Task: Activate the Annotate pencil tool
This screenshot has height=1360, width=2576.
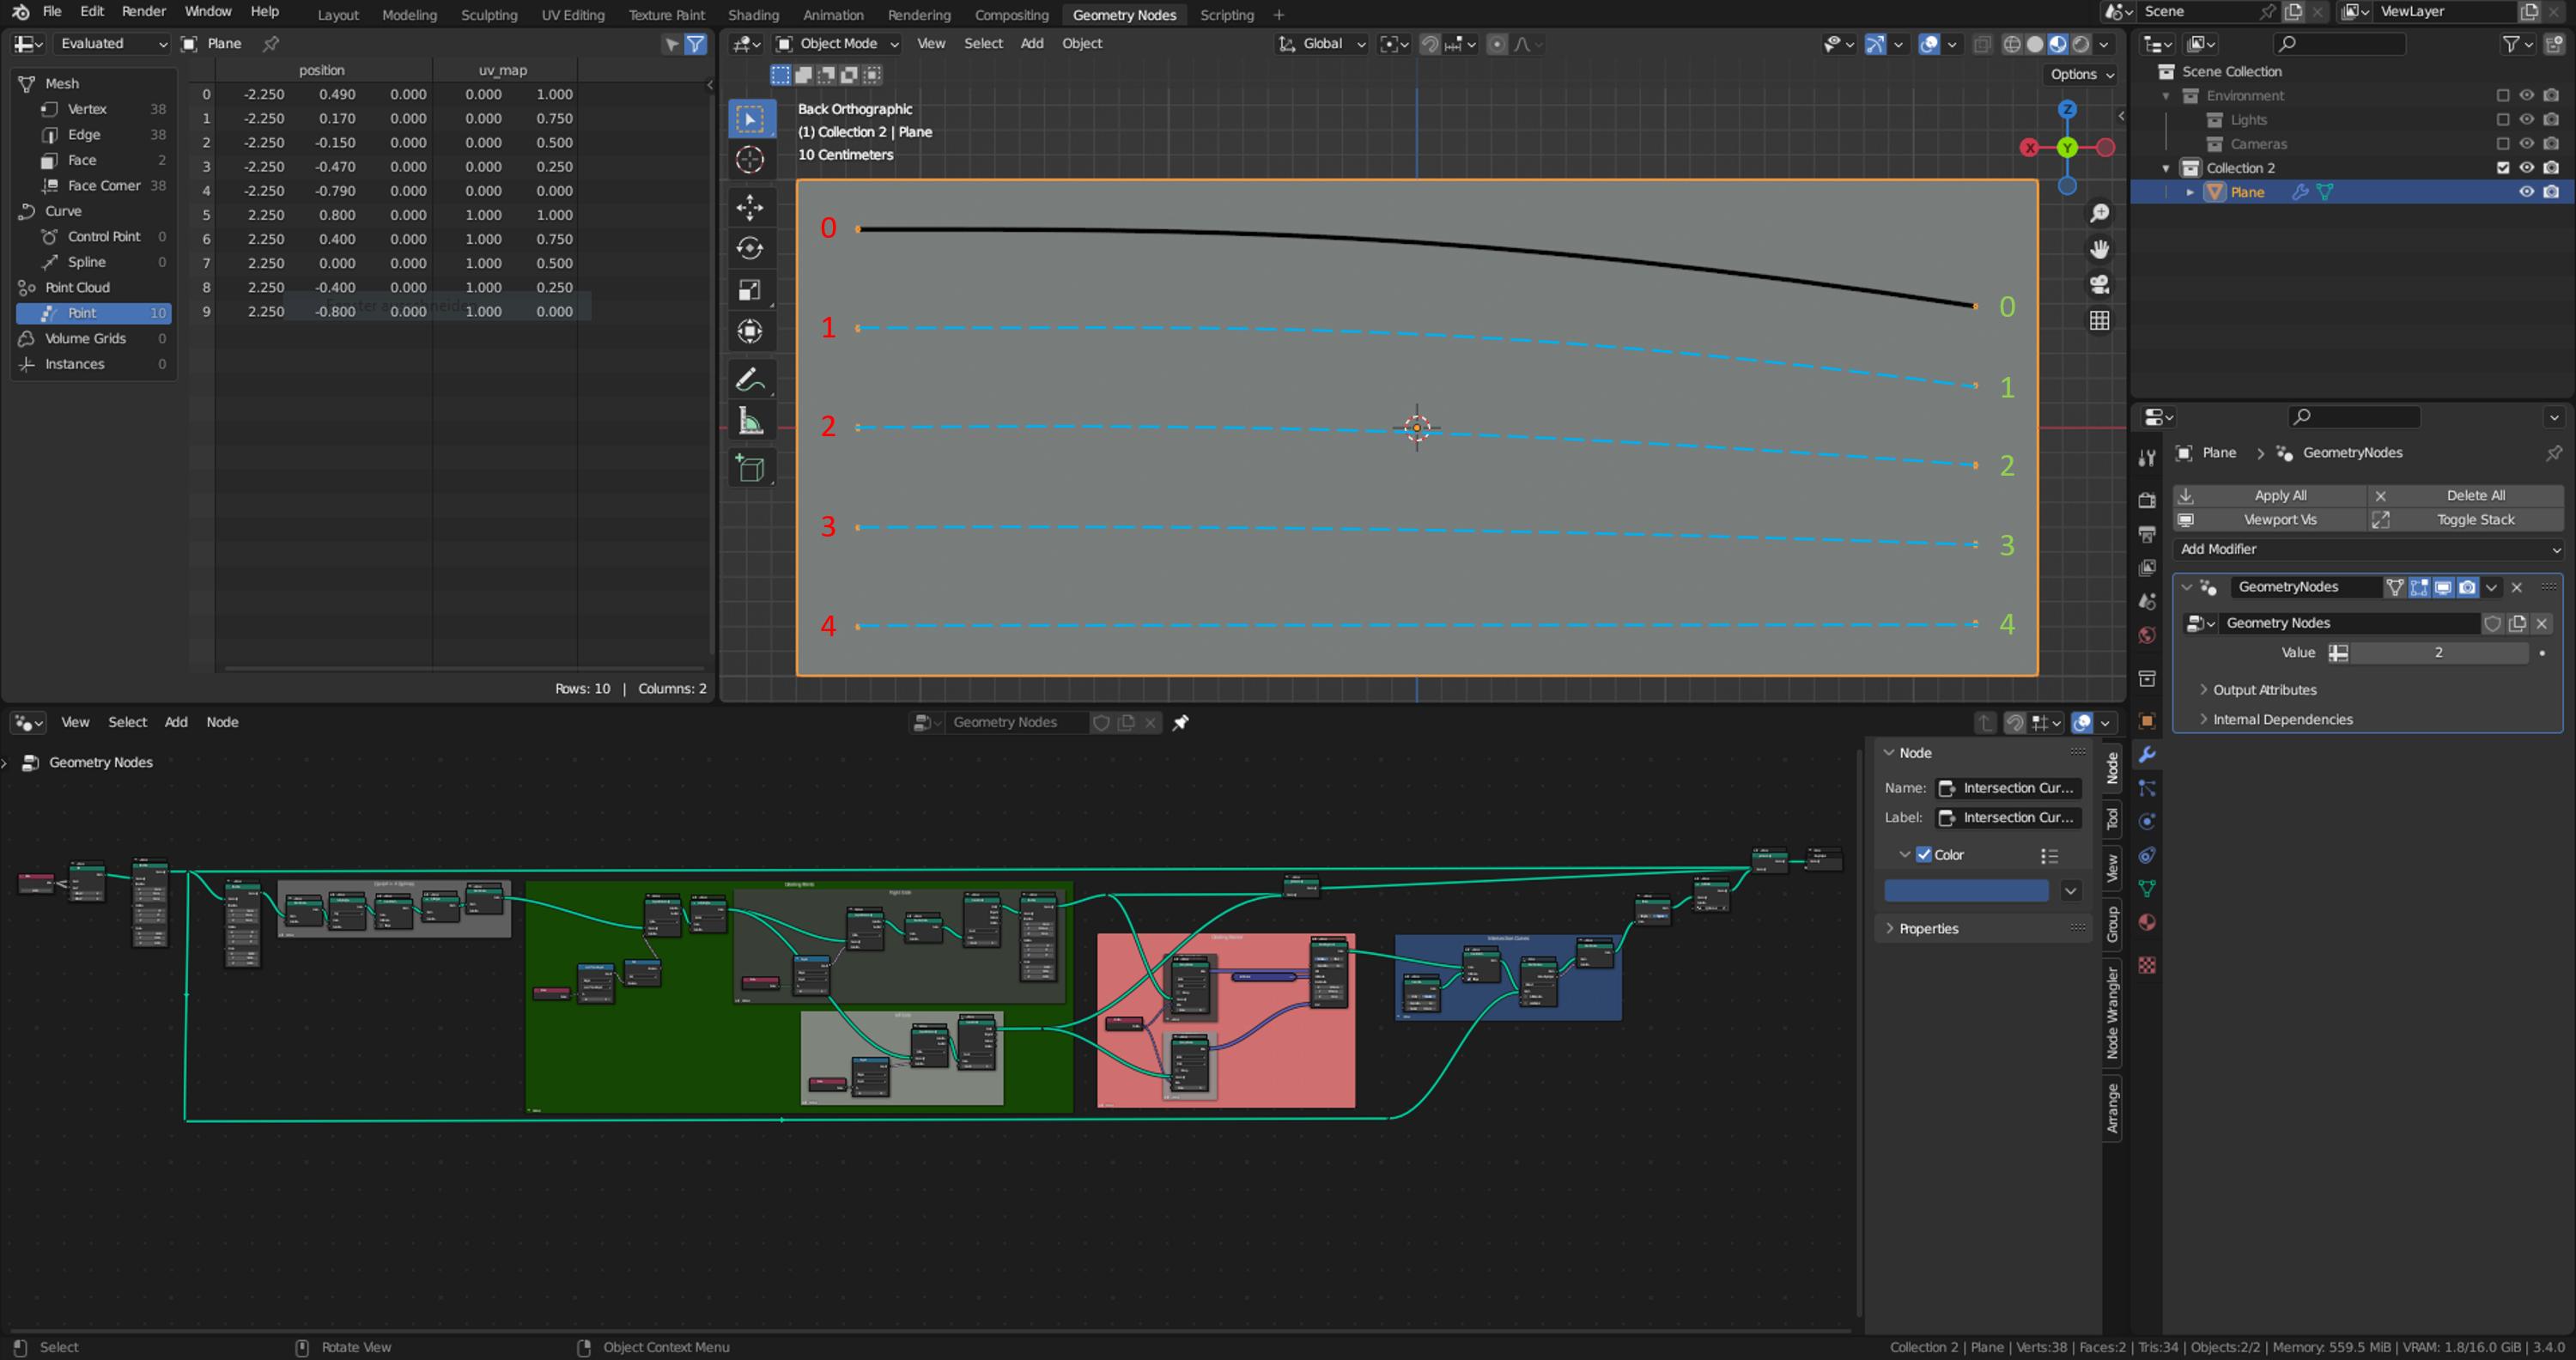Action: (749, 380)
